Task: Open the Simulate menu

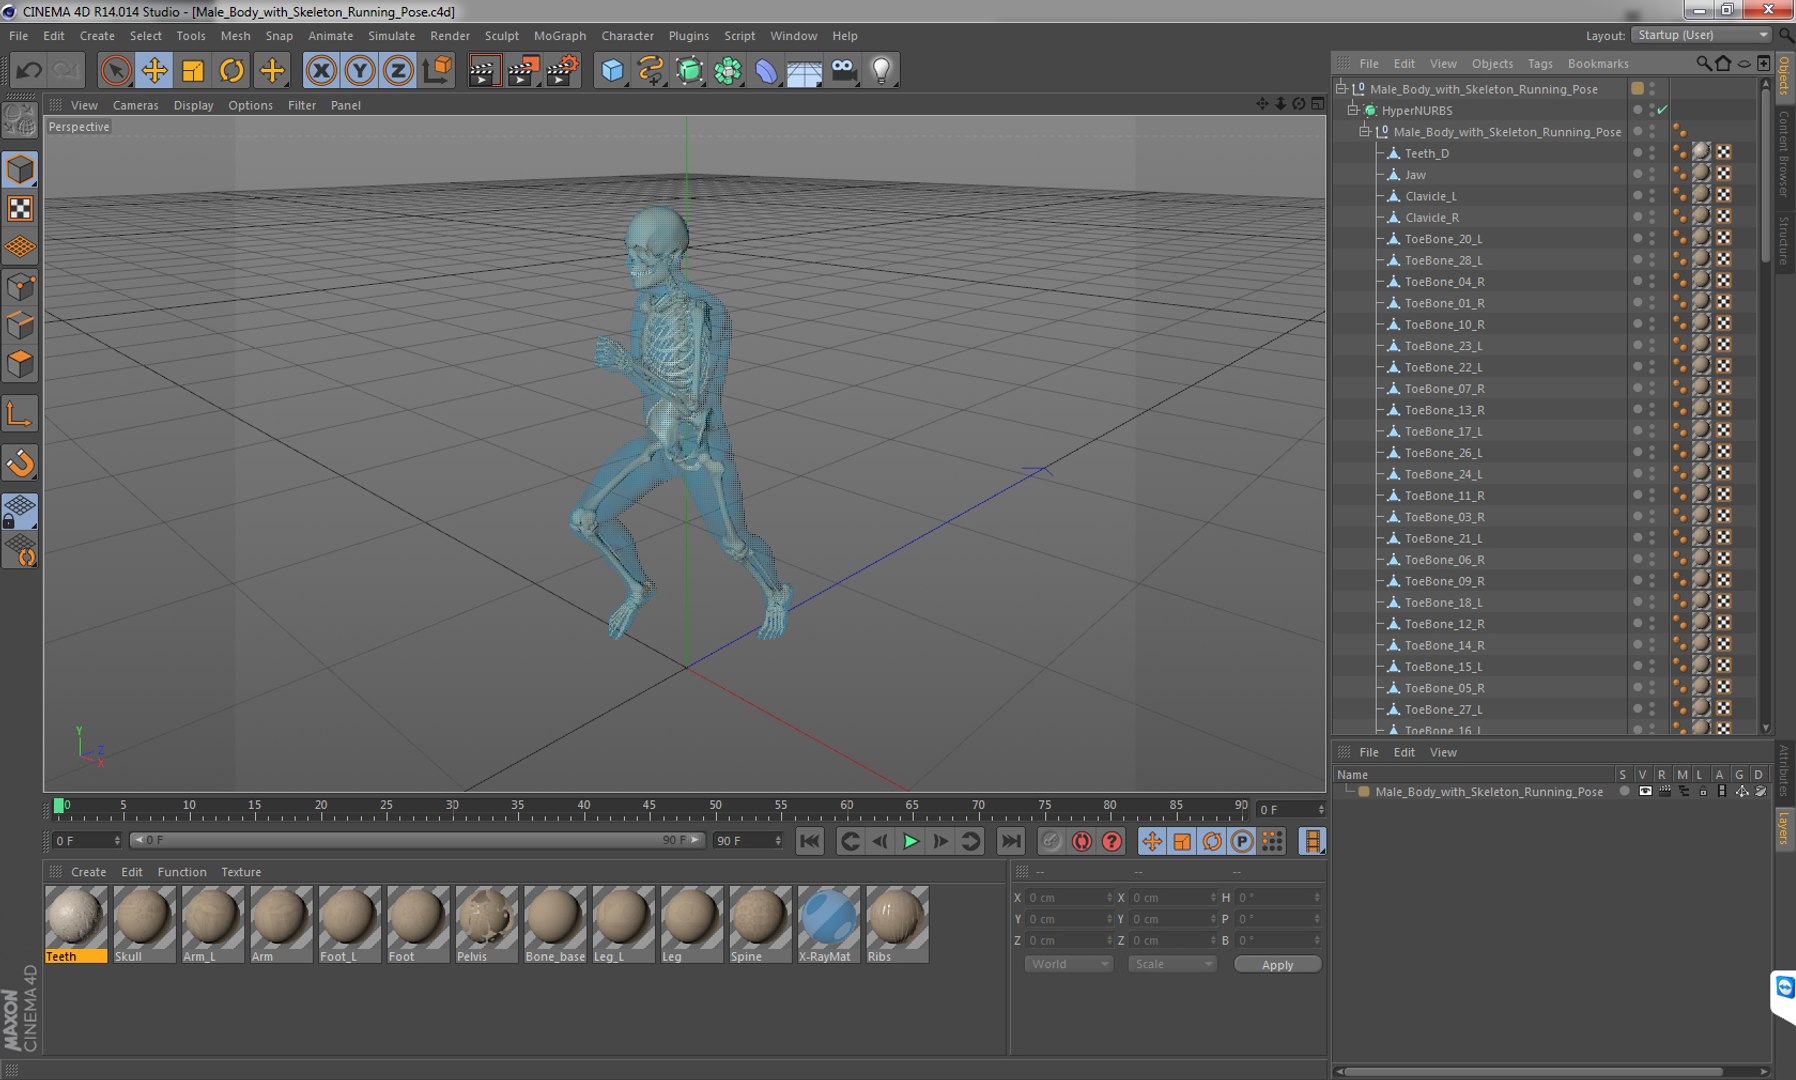Action: pos(391,35)
